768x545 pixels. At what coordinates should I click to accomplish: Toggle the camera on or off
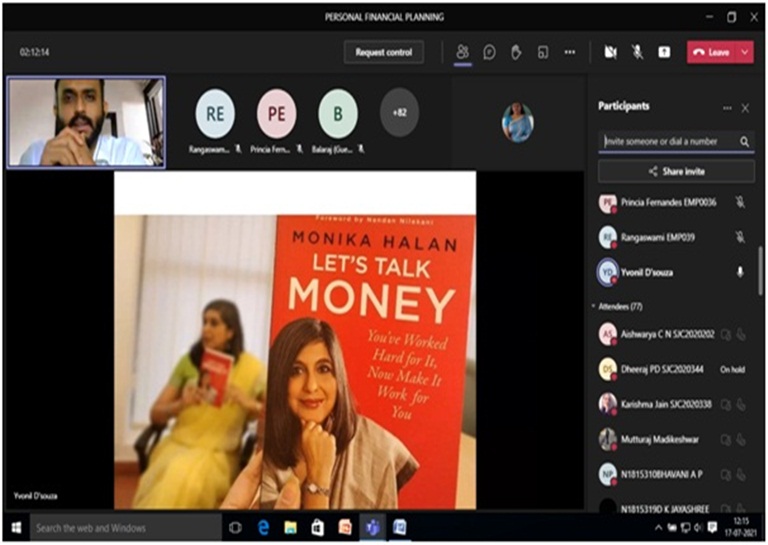pyautogui.click(x=610, y=52)
